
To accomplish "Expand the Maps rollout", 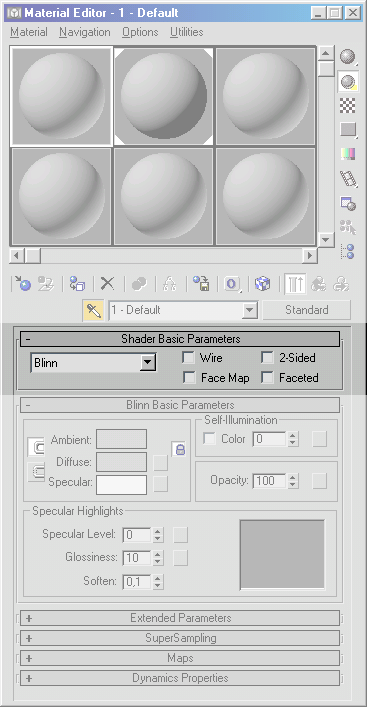I will pyautogui.click(x=180, y=658).
